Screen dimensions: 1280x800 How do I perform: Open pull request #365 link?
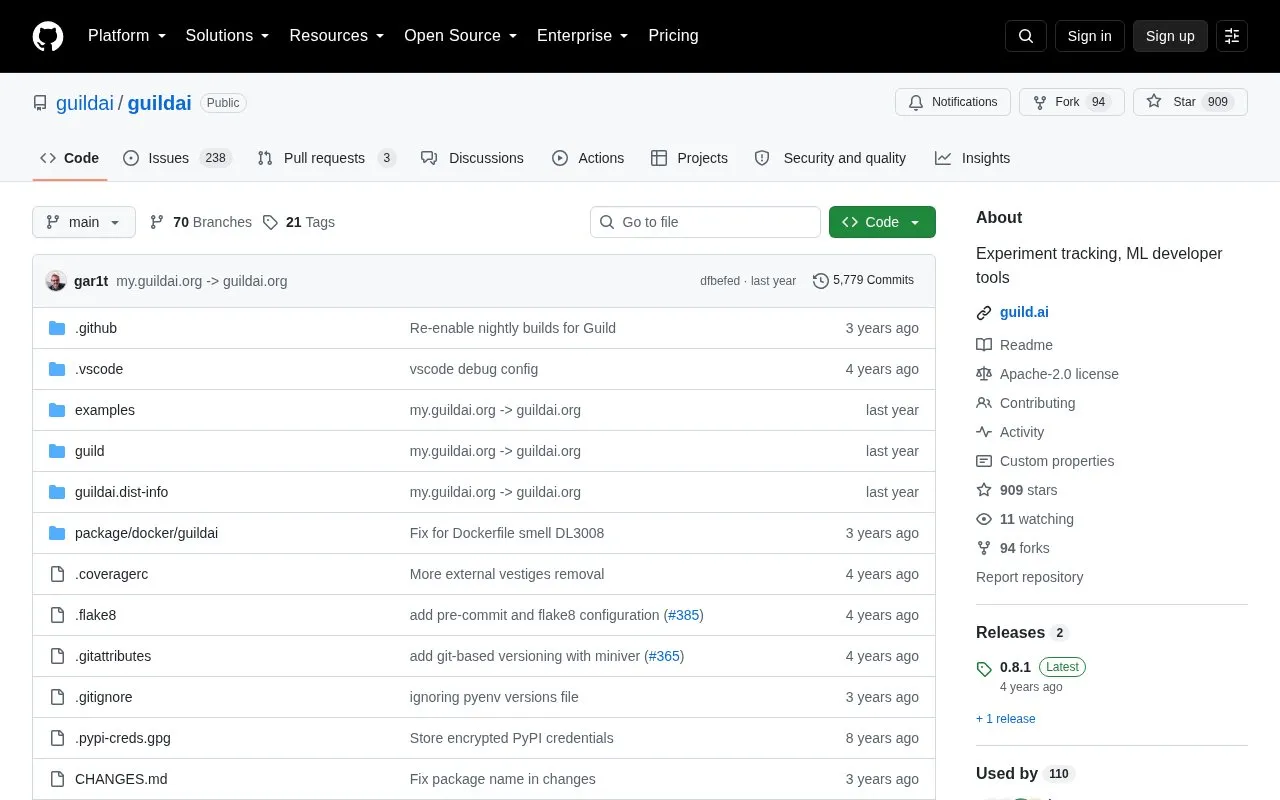click(664, 656)
